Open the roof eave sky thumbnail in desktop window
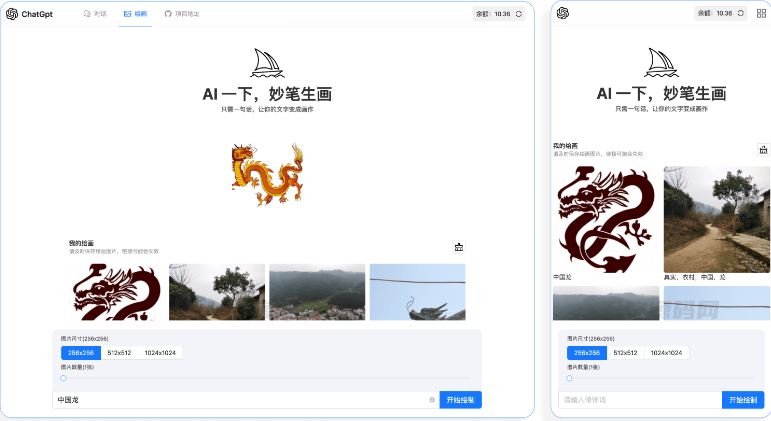 coord(417,292)
